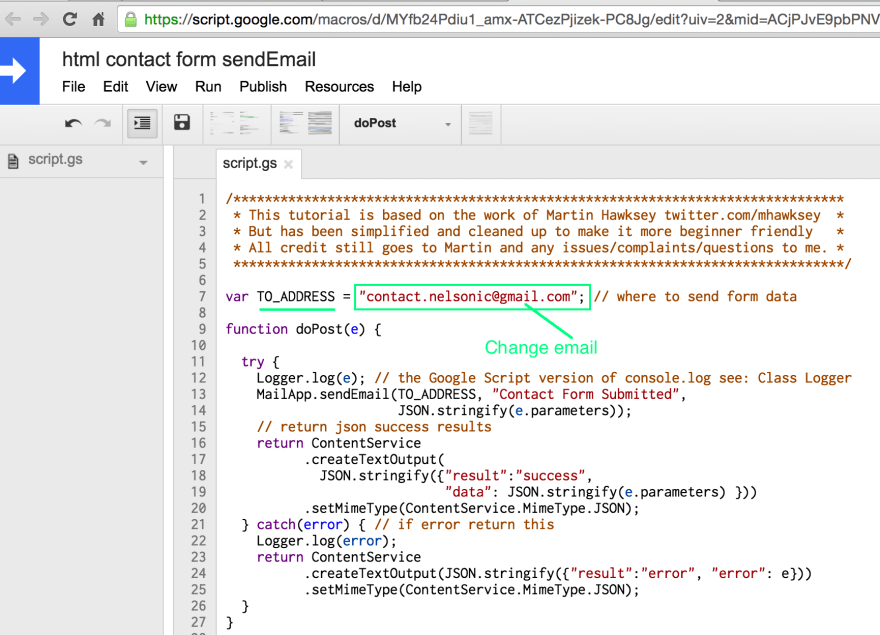Click 'Logger.log(e);' on line 12
This screenshot has width=880, height=635.
click(x=311, y=378)
